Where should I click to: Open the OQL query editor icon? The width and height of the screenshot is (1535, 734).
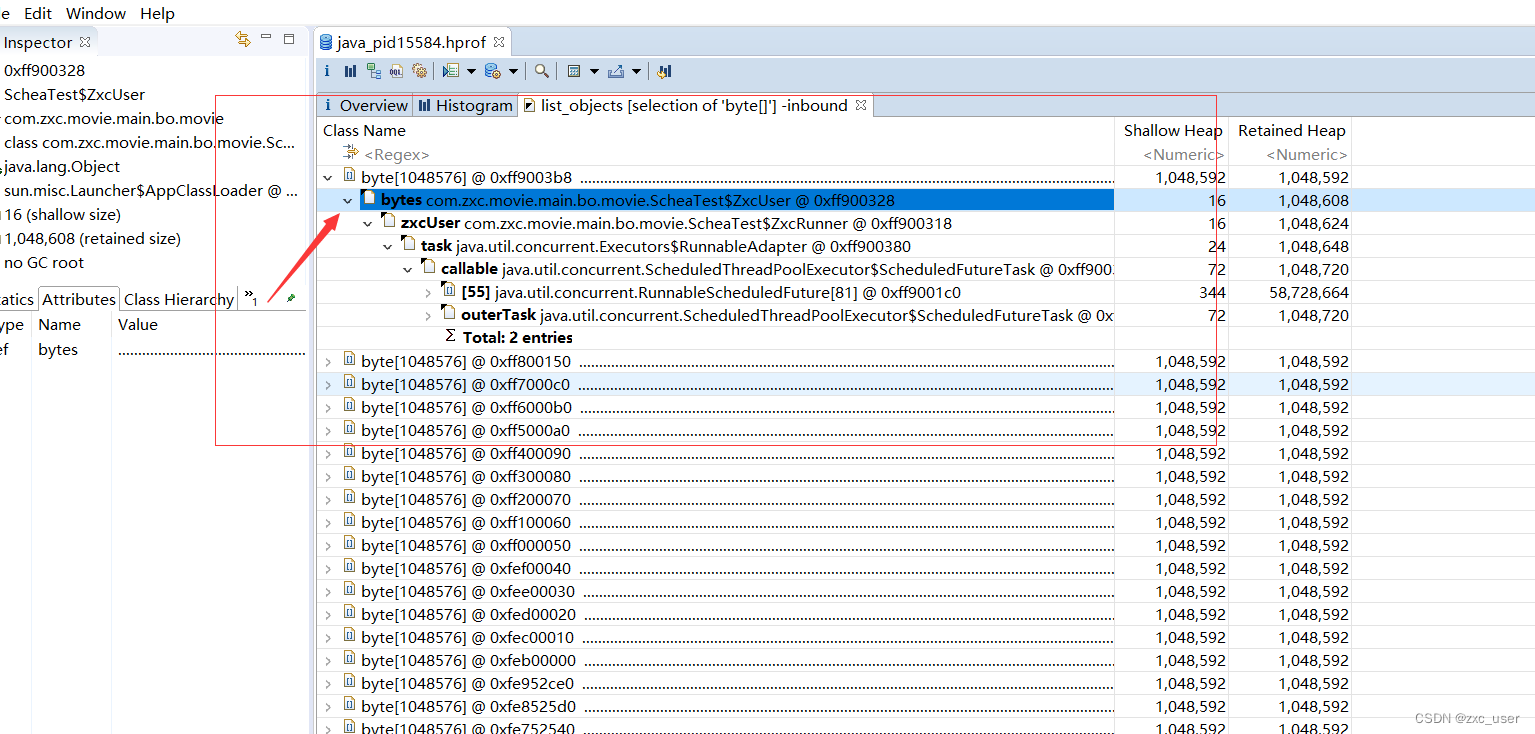pyautogui.click(x=396, y=71)
